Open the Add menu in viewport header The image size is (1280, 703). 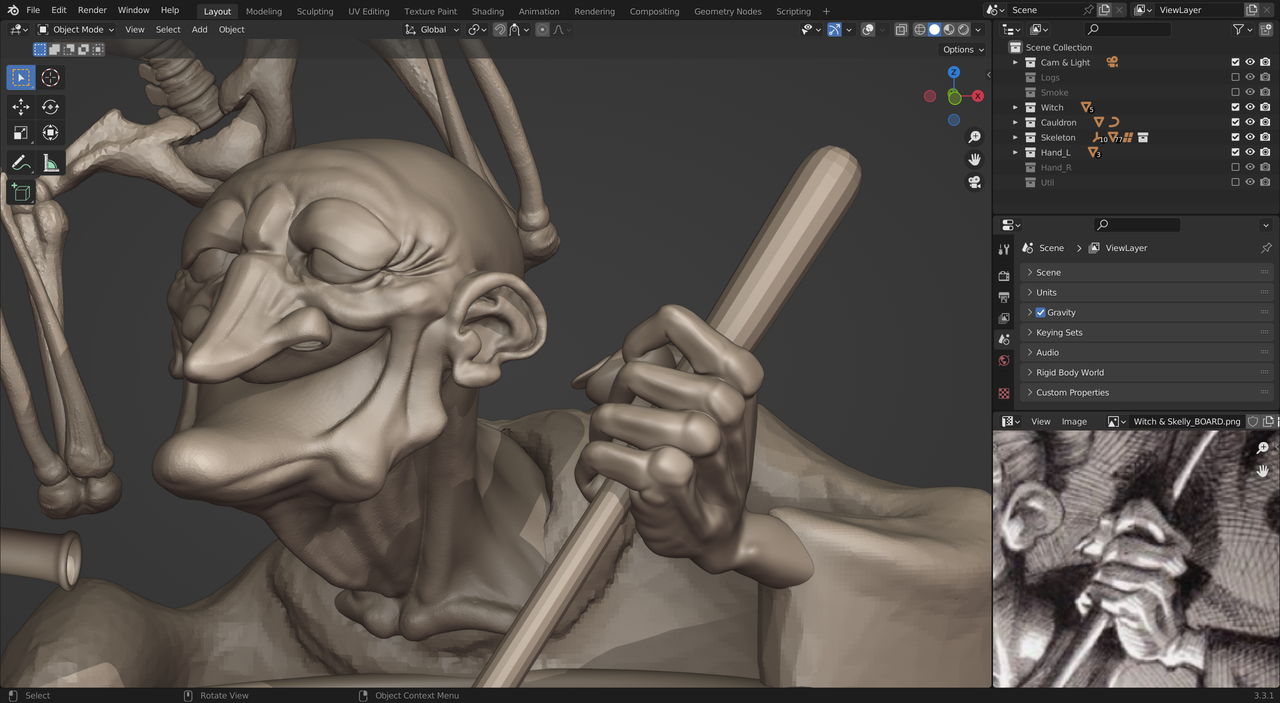point(199,30)
